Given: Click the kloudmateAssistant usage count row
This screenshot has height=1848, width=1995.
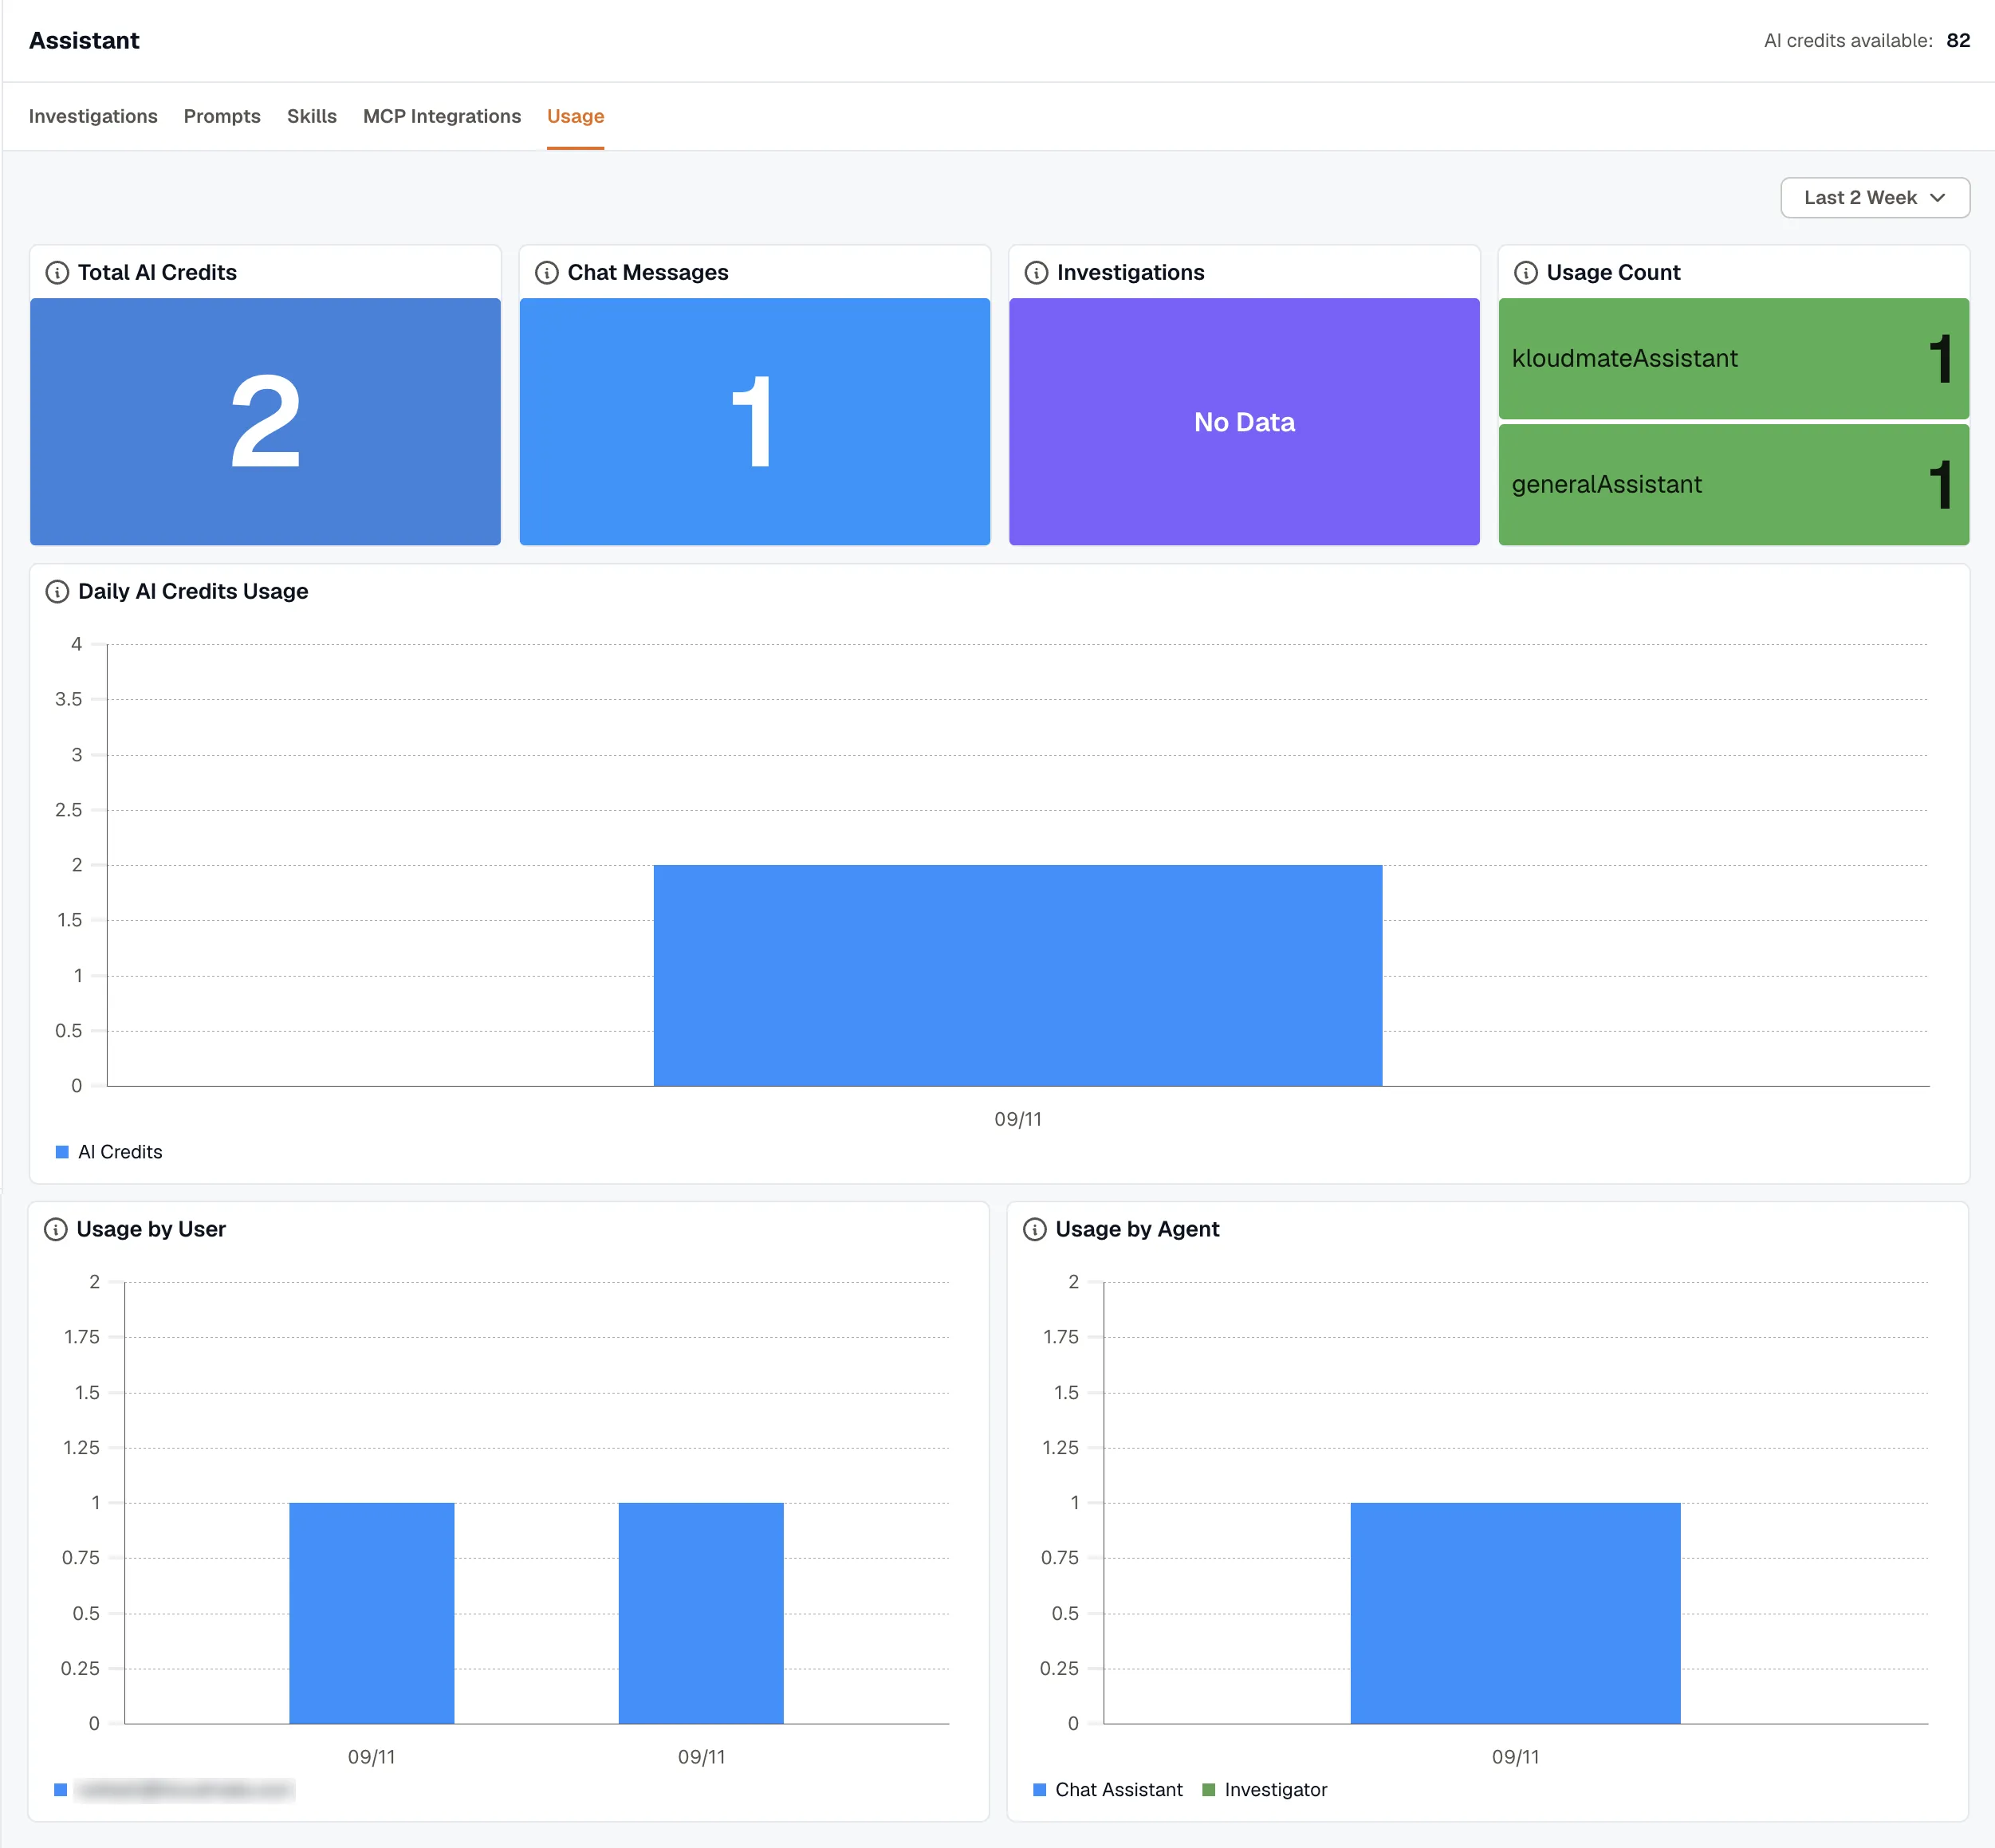Looking at the screenshot, I should [x=1733, y=358].
